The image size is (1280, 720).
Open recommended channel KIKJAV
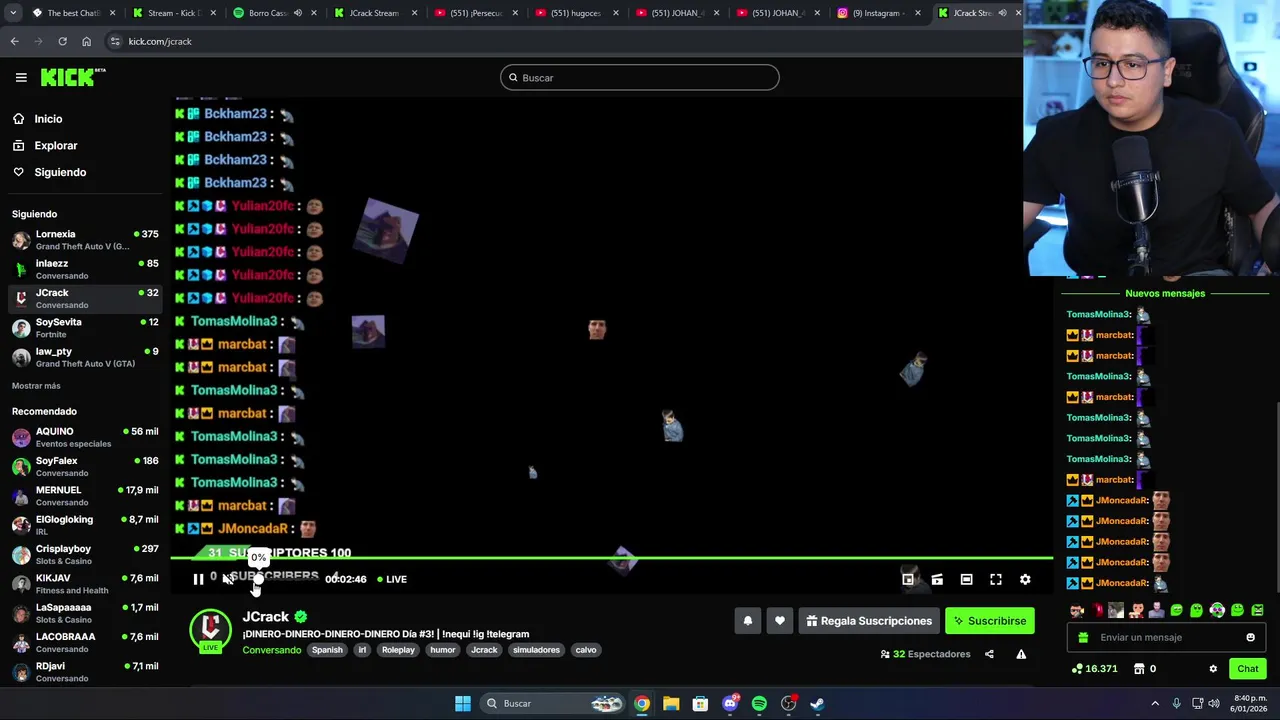tap(85, 584)
